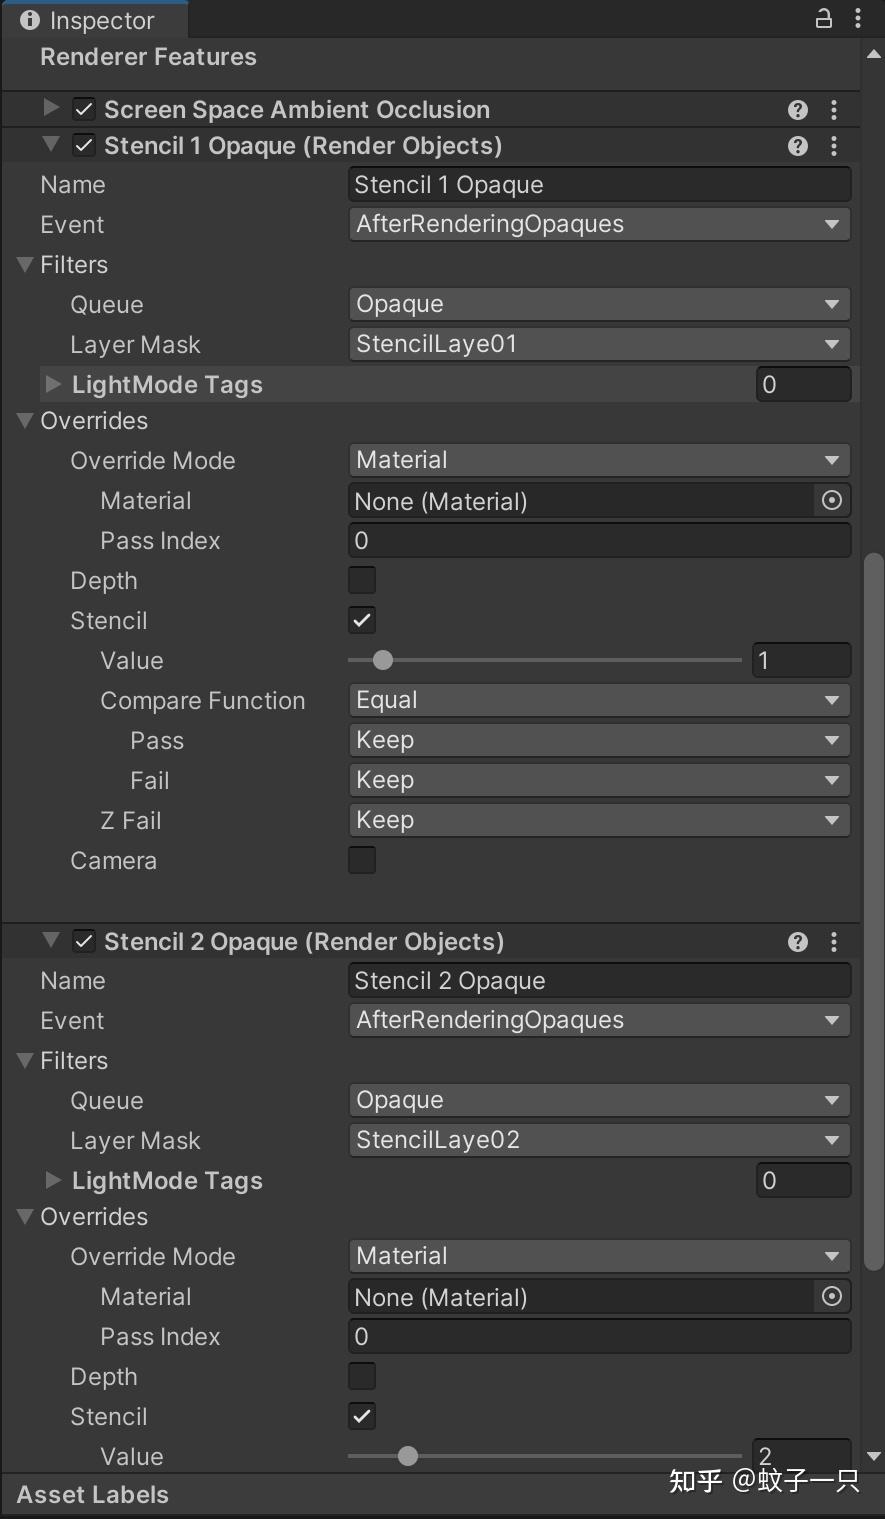Click help icon on Screen Space Ambient Occlusion

pos(797,109)
